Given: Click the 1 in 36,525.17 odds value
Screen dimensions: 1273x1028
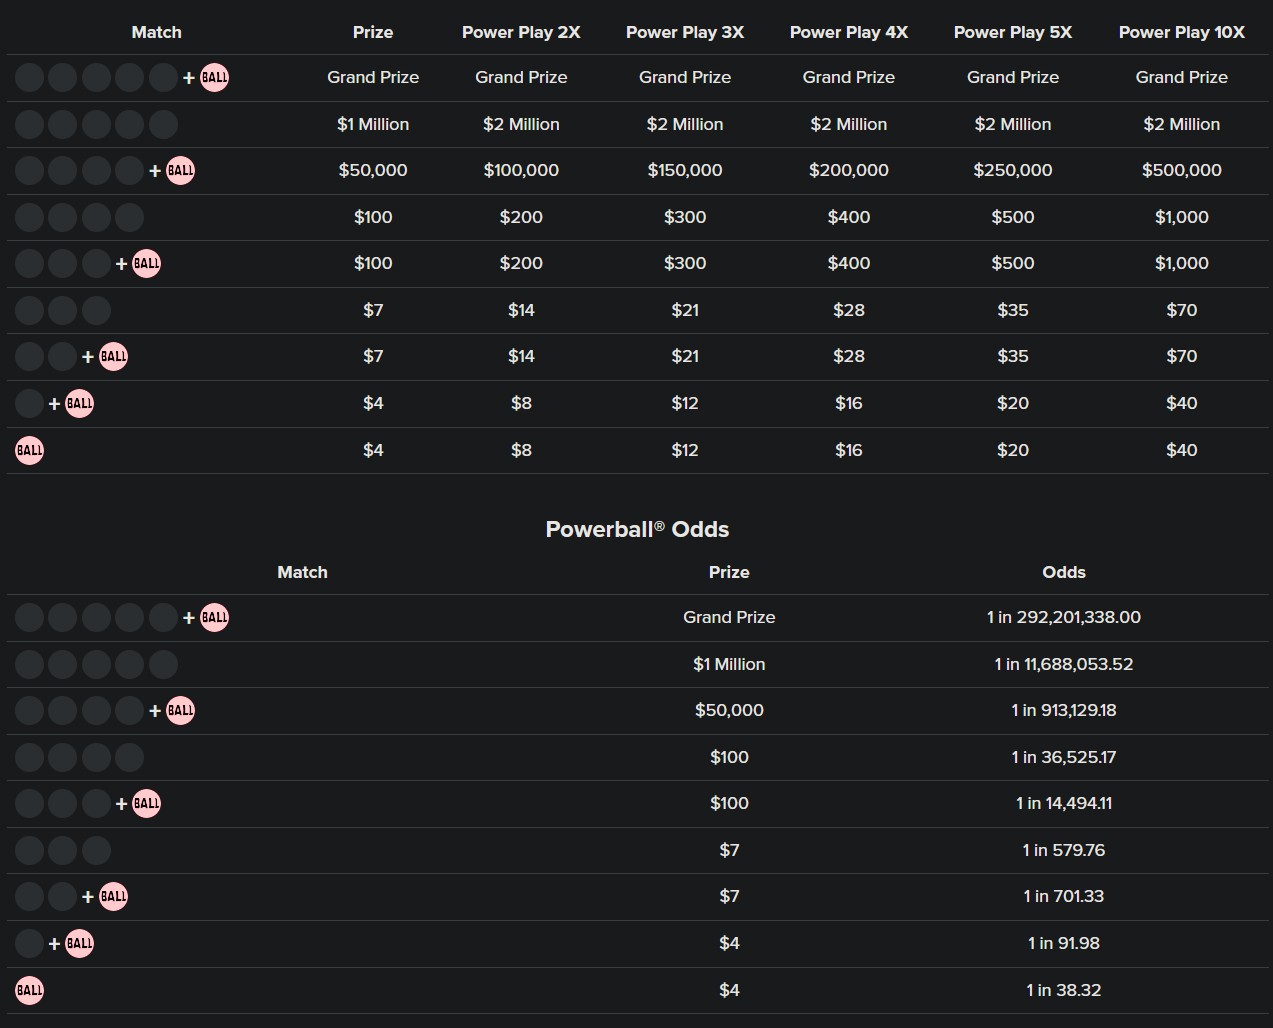Looking at the screenshot, I should click(x=1064, y=757).
